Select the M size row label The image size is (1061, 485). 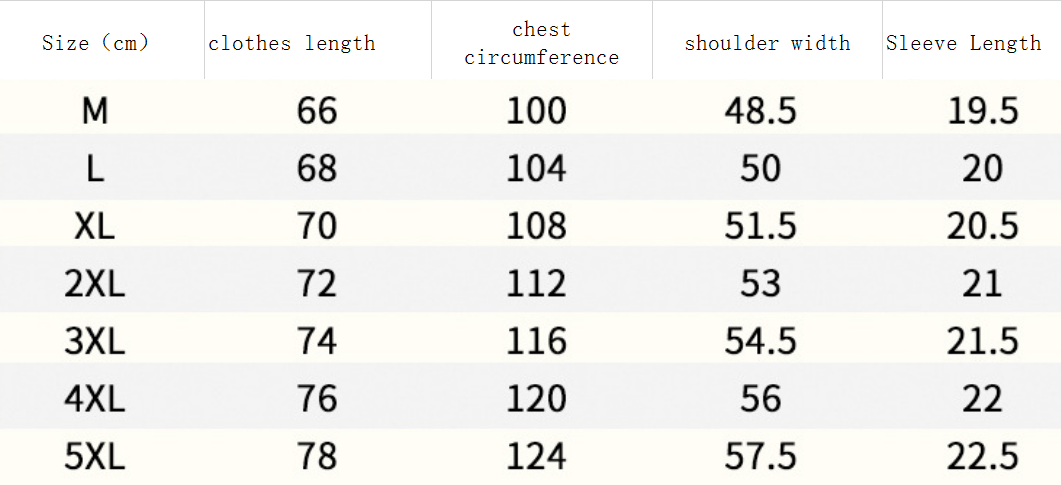tap(95, 110)
